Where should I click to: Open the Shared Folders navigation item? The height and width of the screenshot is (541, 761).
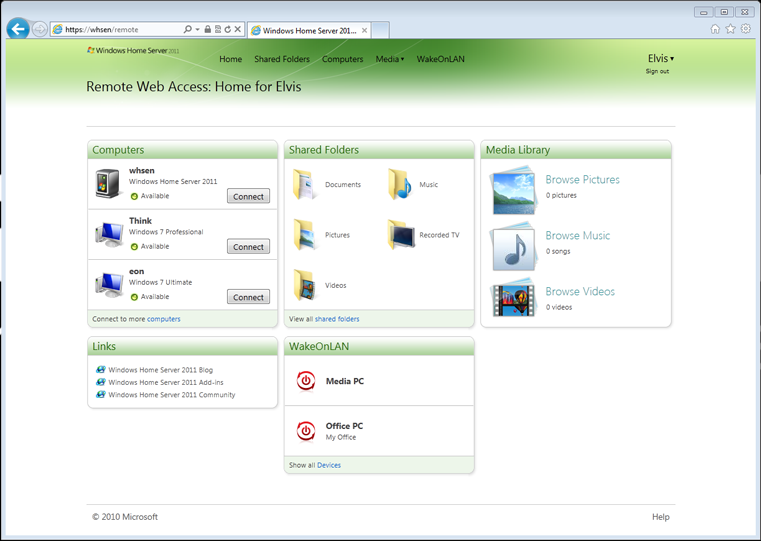[282, 59]
